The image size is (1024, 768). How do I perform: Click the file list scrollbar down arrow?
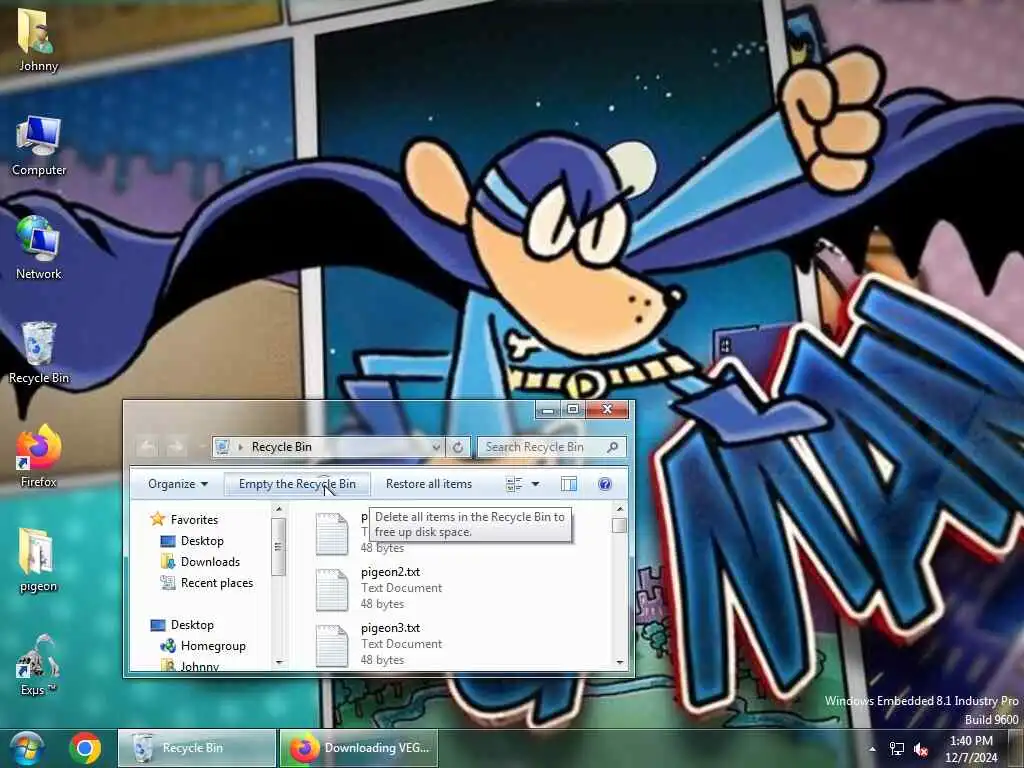point(620,662)
